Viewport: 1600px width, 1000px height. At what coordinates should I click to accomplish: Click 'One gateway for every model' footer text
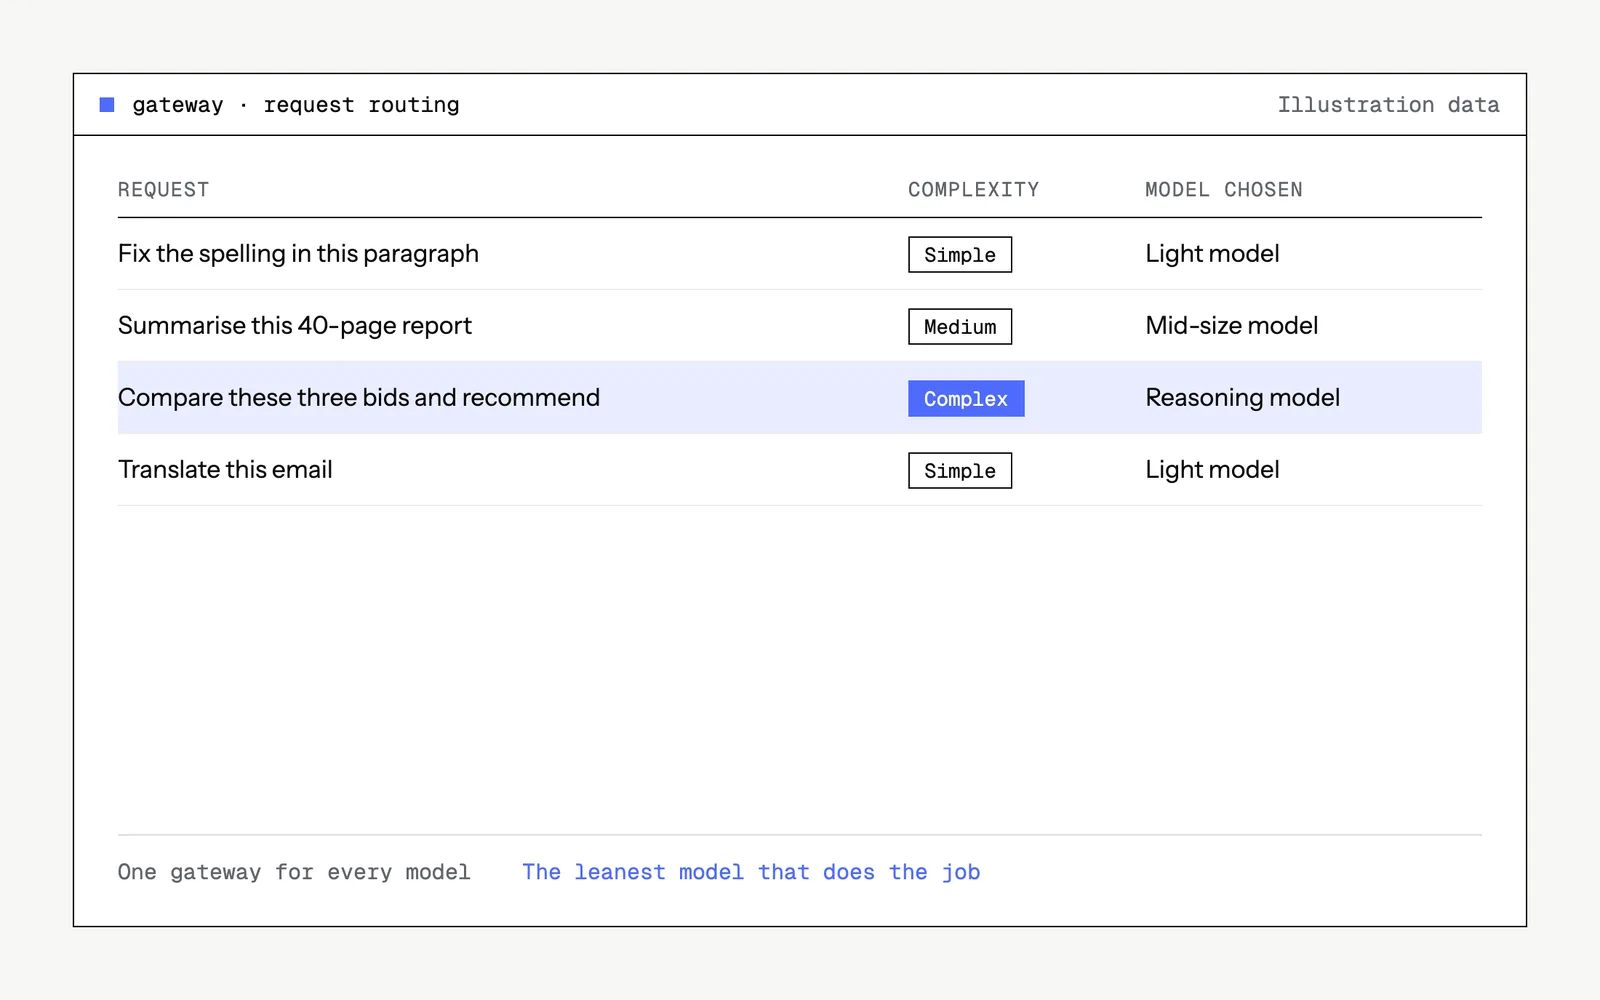coord(294,872)
